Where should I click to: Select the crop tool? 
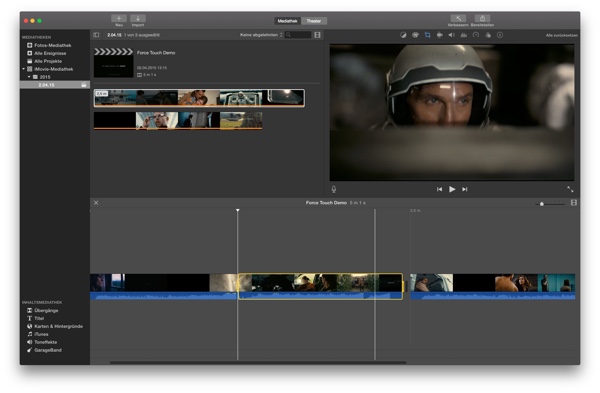click(x=427, y=35)
